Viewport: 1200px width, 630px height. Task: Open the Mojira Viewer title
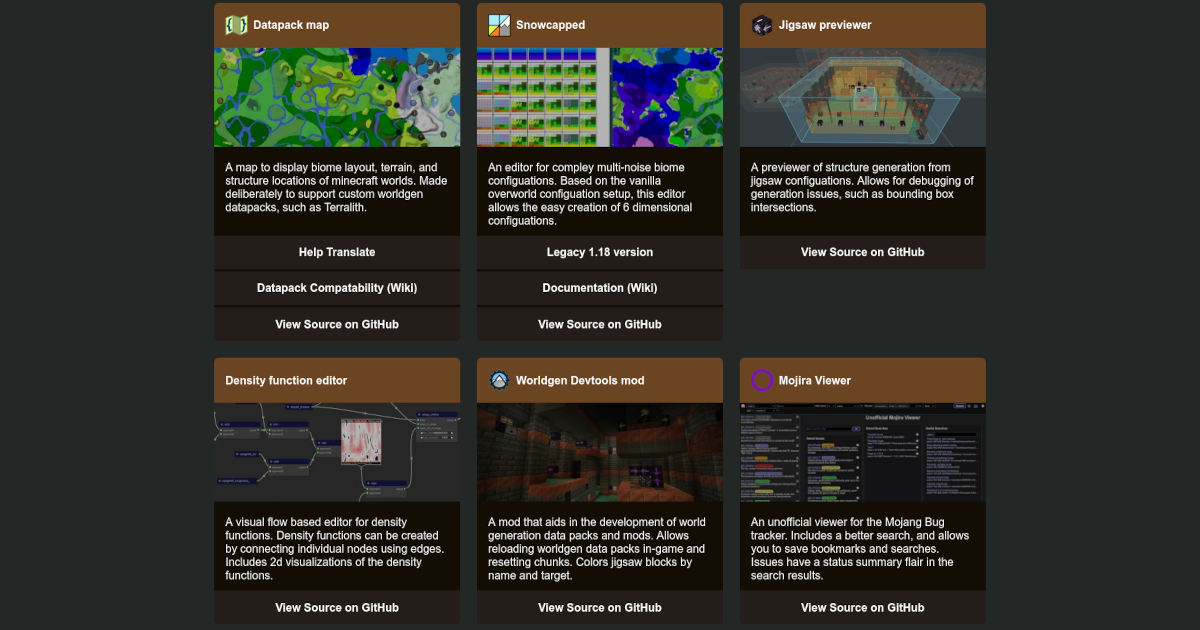coord(815,381)
